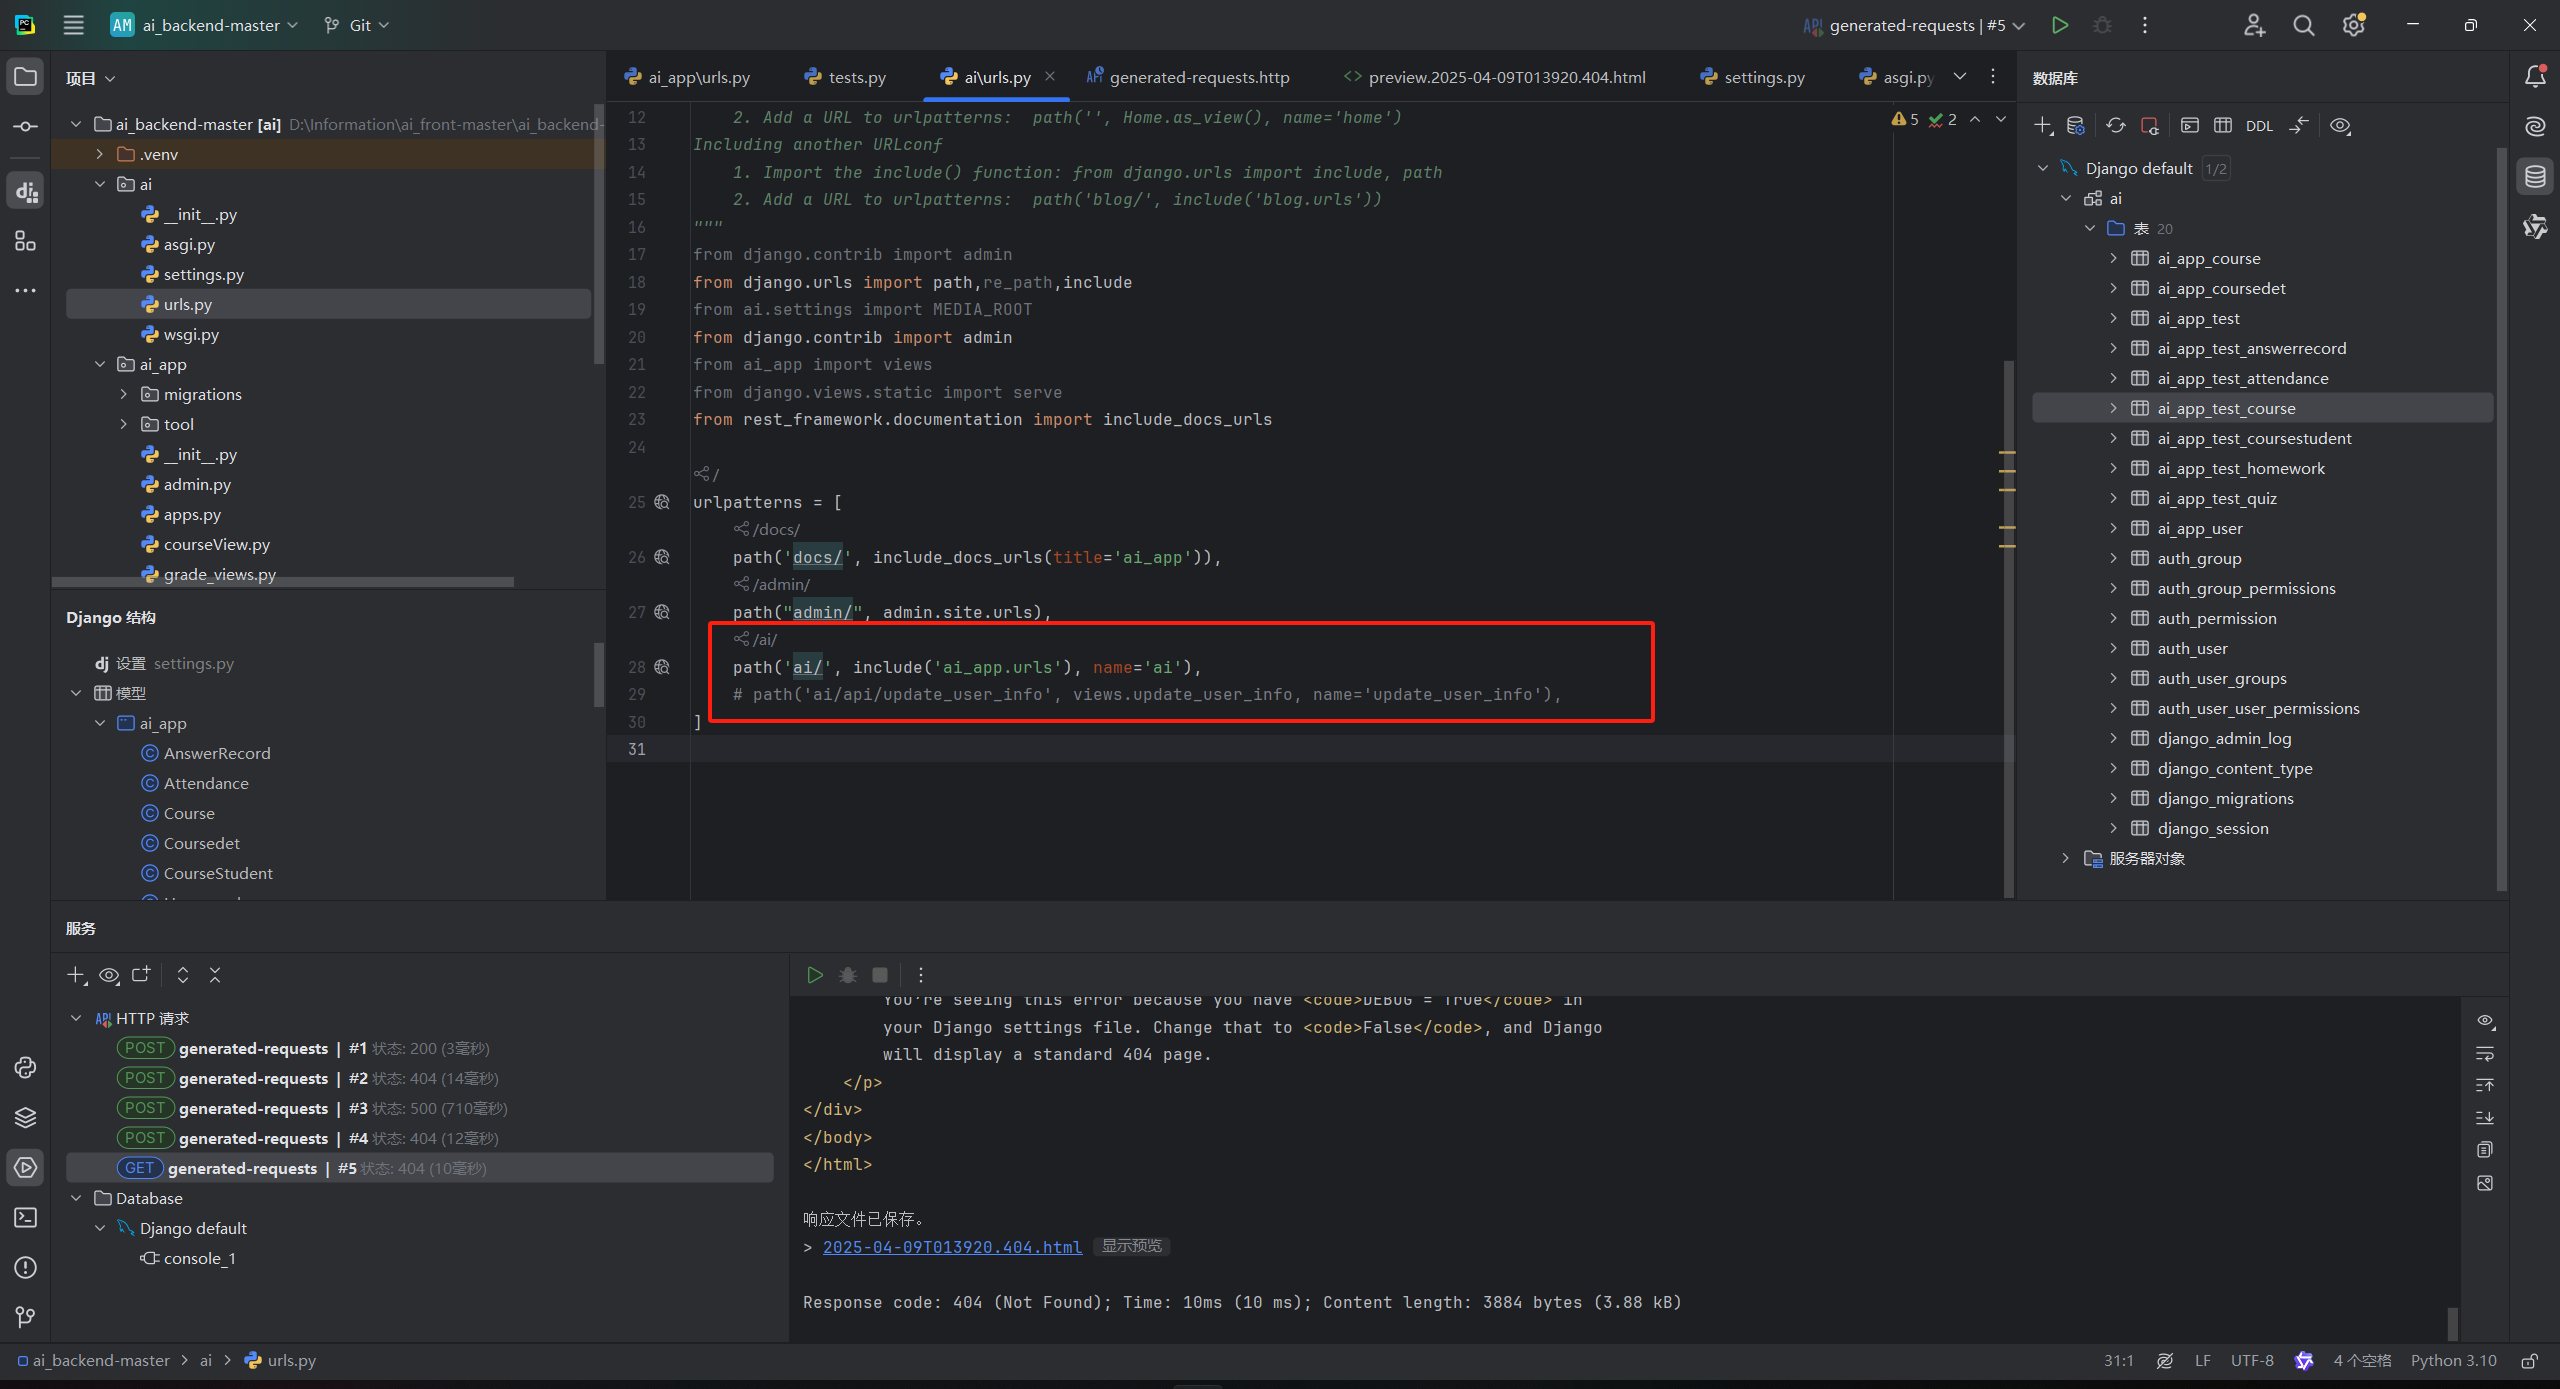2560x1389 pixels.
Task: Open the Database tool window icon
Action: [x=2535, y=177]
